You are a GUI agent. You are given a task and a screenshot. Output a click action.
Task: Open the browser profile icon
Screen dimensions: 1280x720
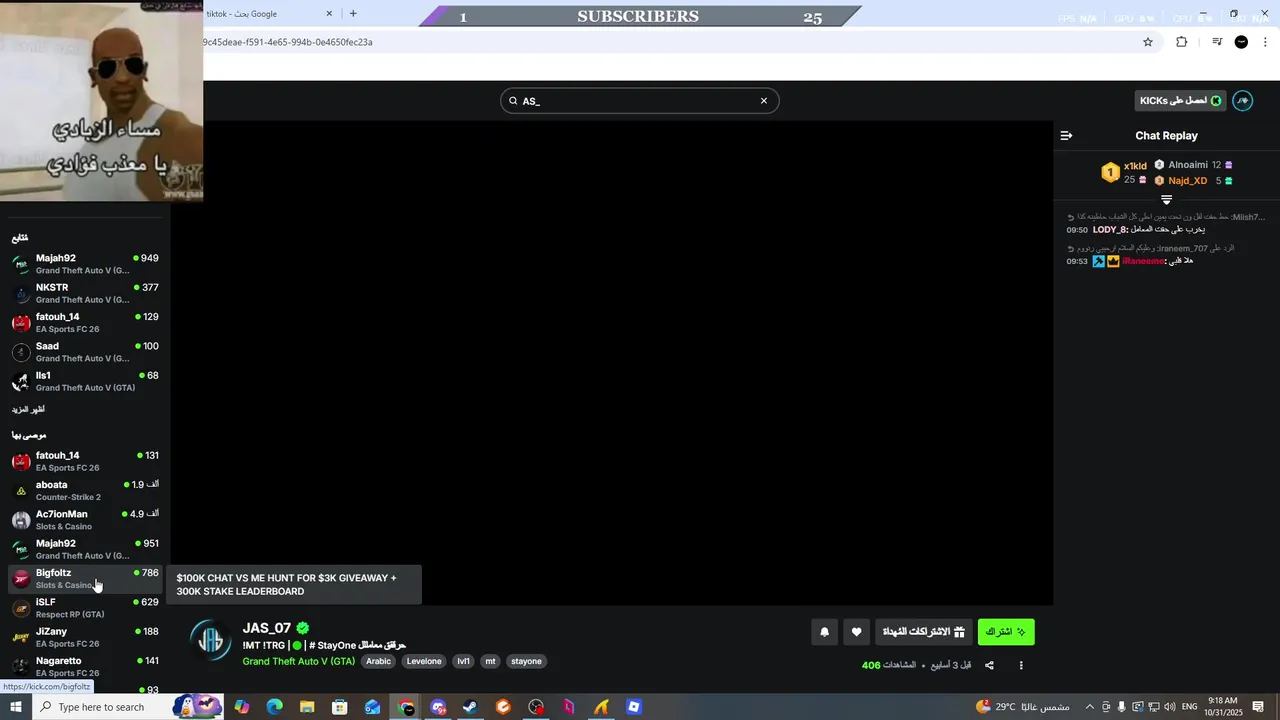1241,42
